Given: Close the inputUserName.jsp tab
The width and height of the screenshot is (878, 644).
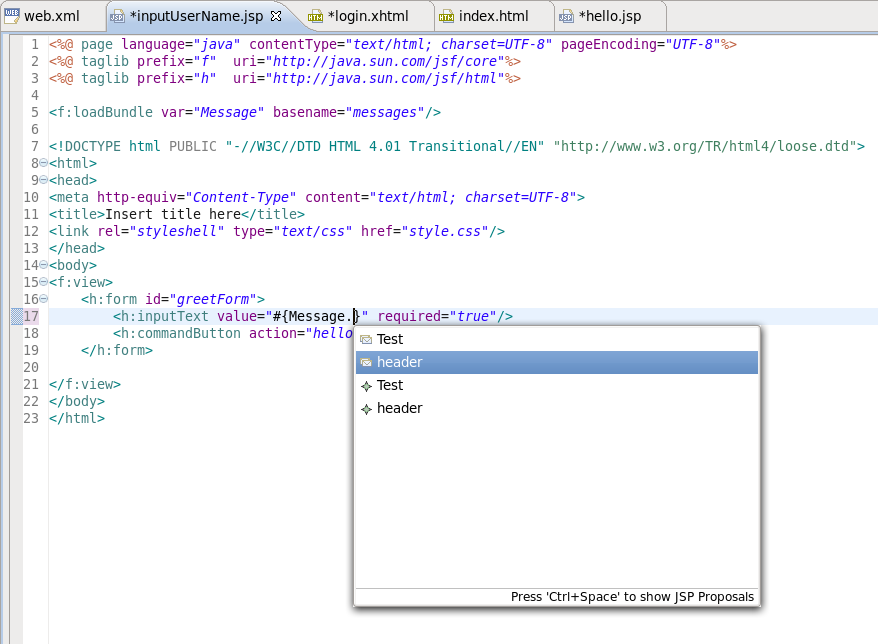Looking at the screenshot, I should (276, 16).
